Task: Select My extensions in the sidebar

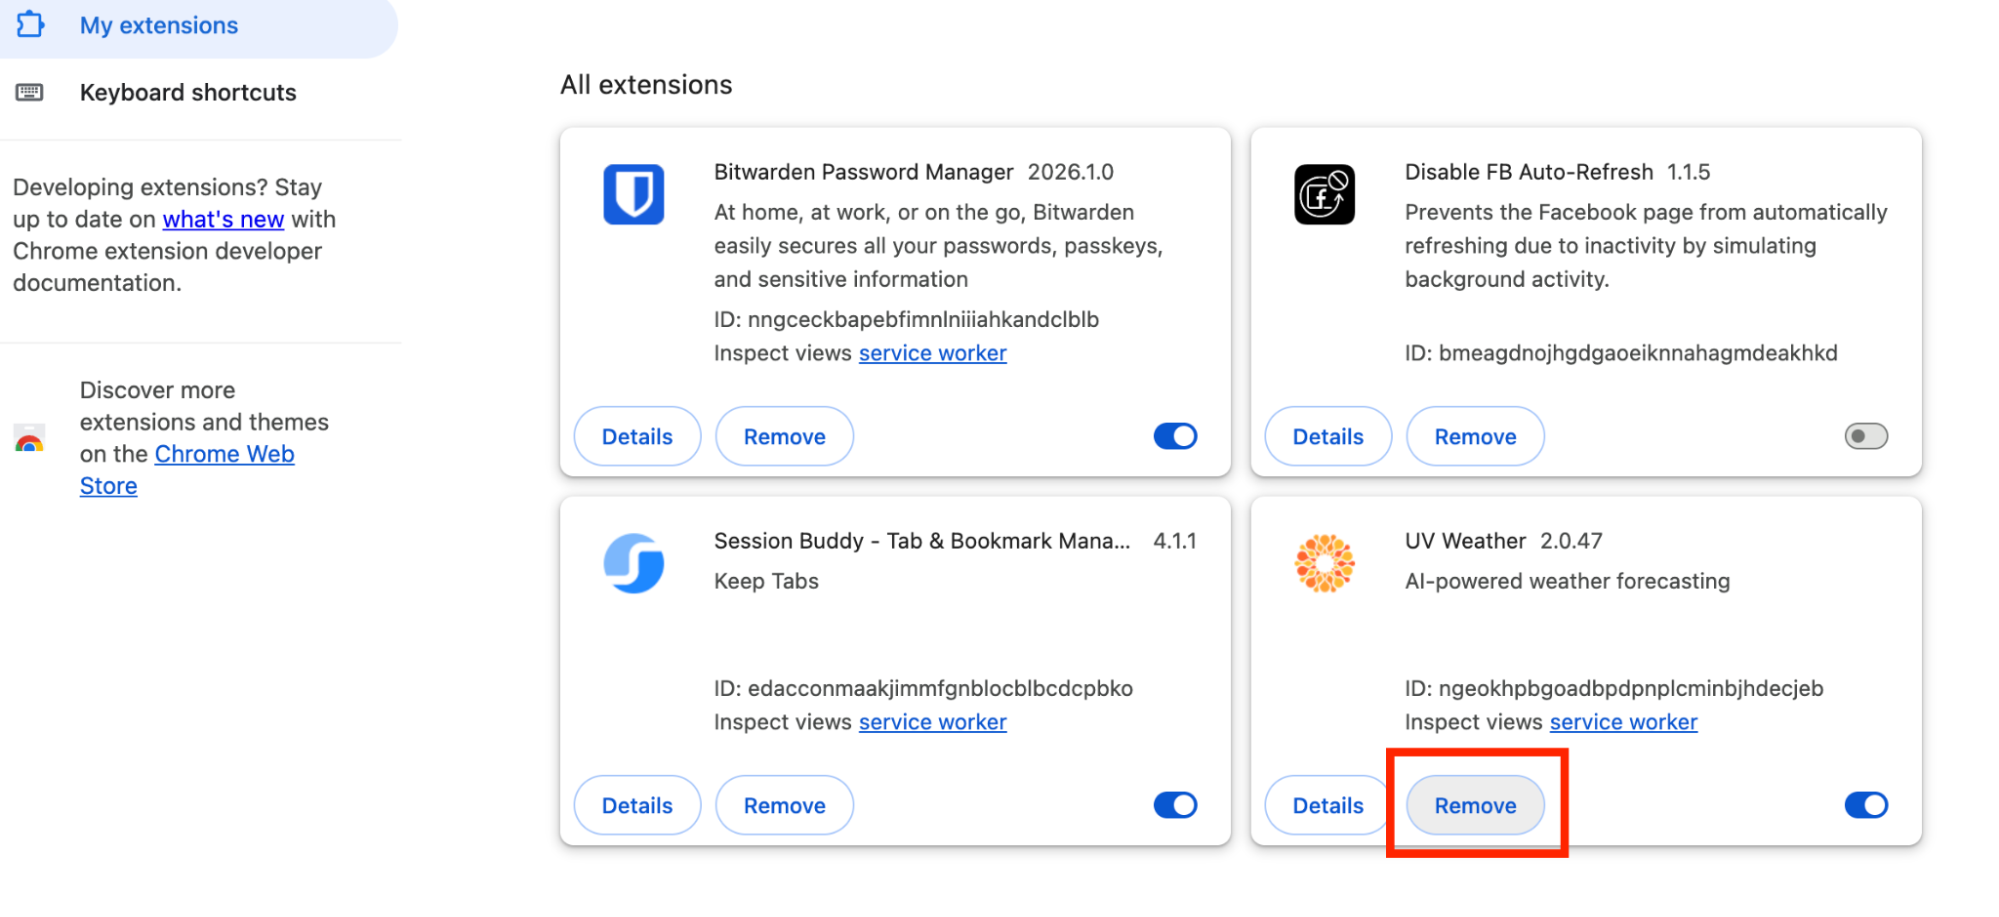Action: tap(158, 24)
